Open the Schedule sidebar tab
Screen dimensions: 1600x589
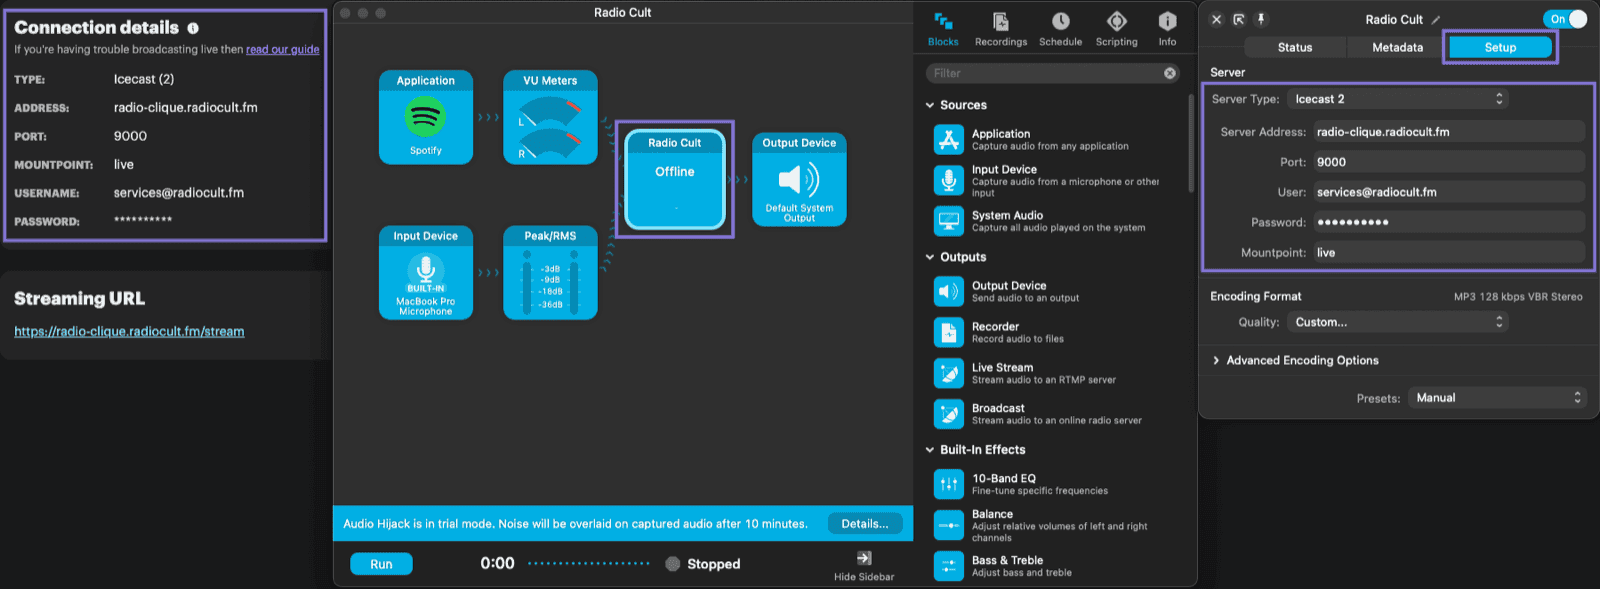point(1060,29)
